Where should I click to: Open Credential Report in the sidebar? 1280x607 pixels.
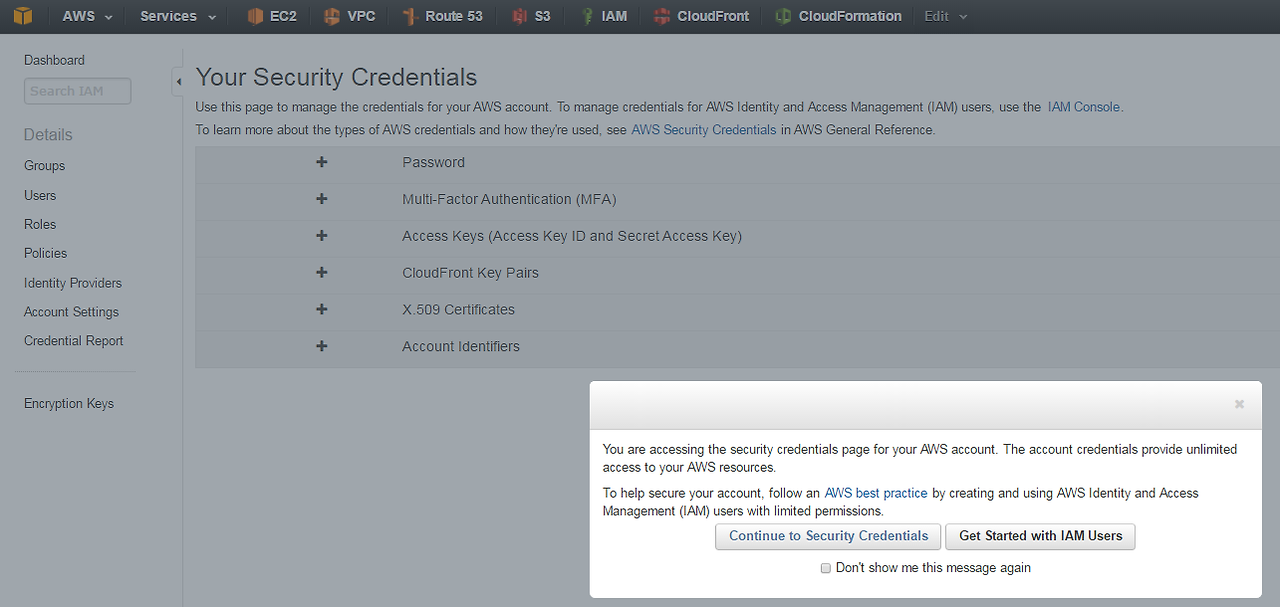[74, 341]
